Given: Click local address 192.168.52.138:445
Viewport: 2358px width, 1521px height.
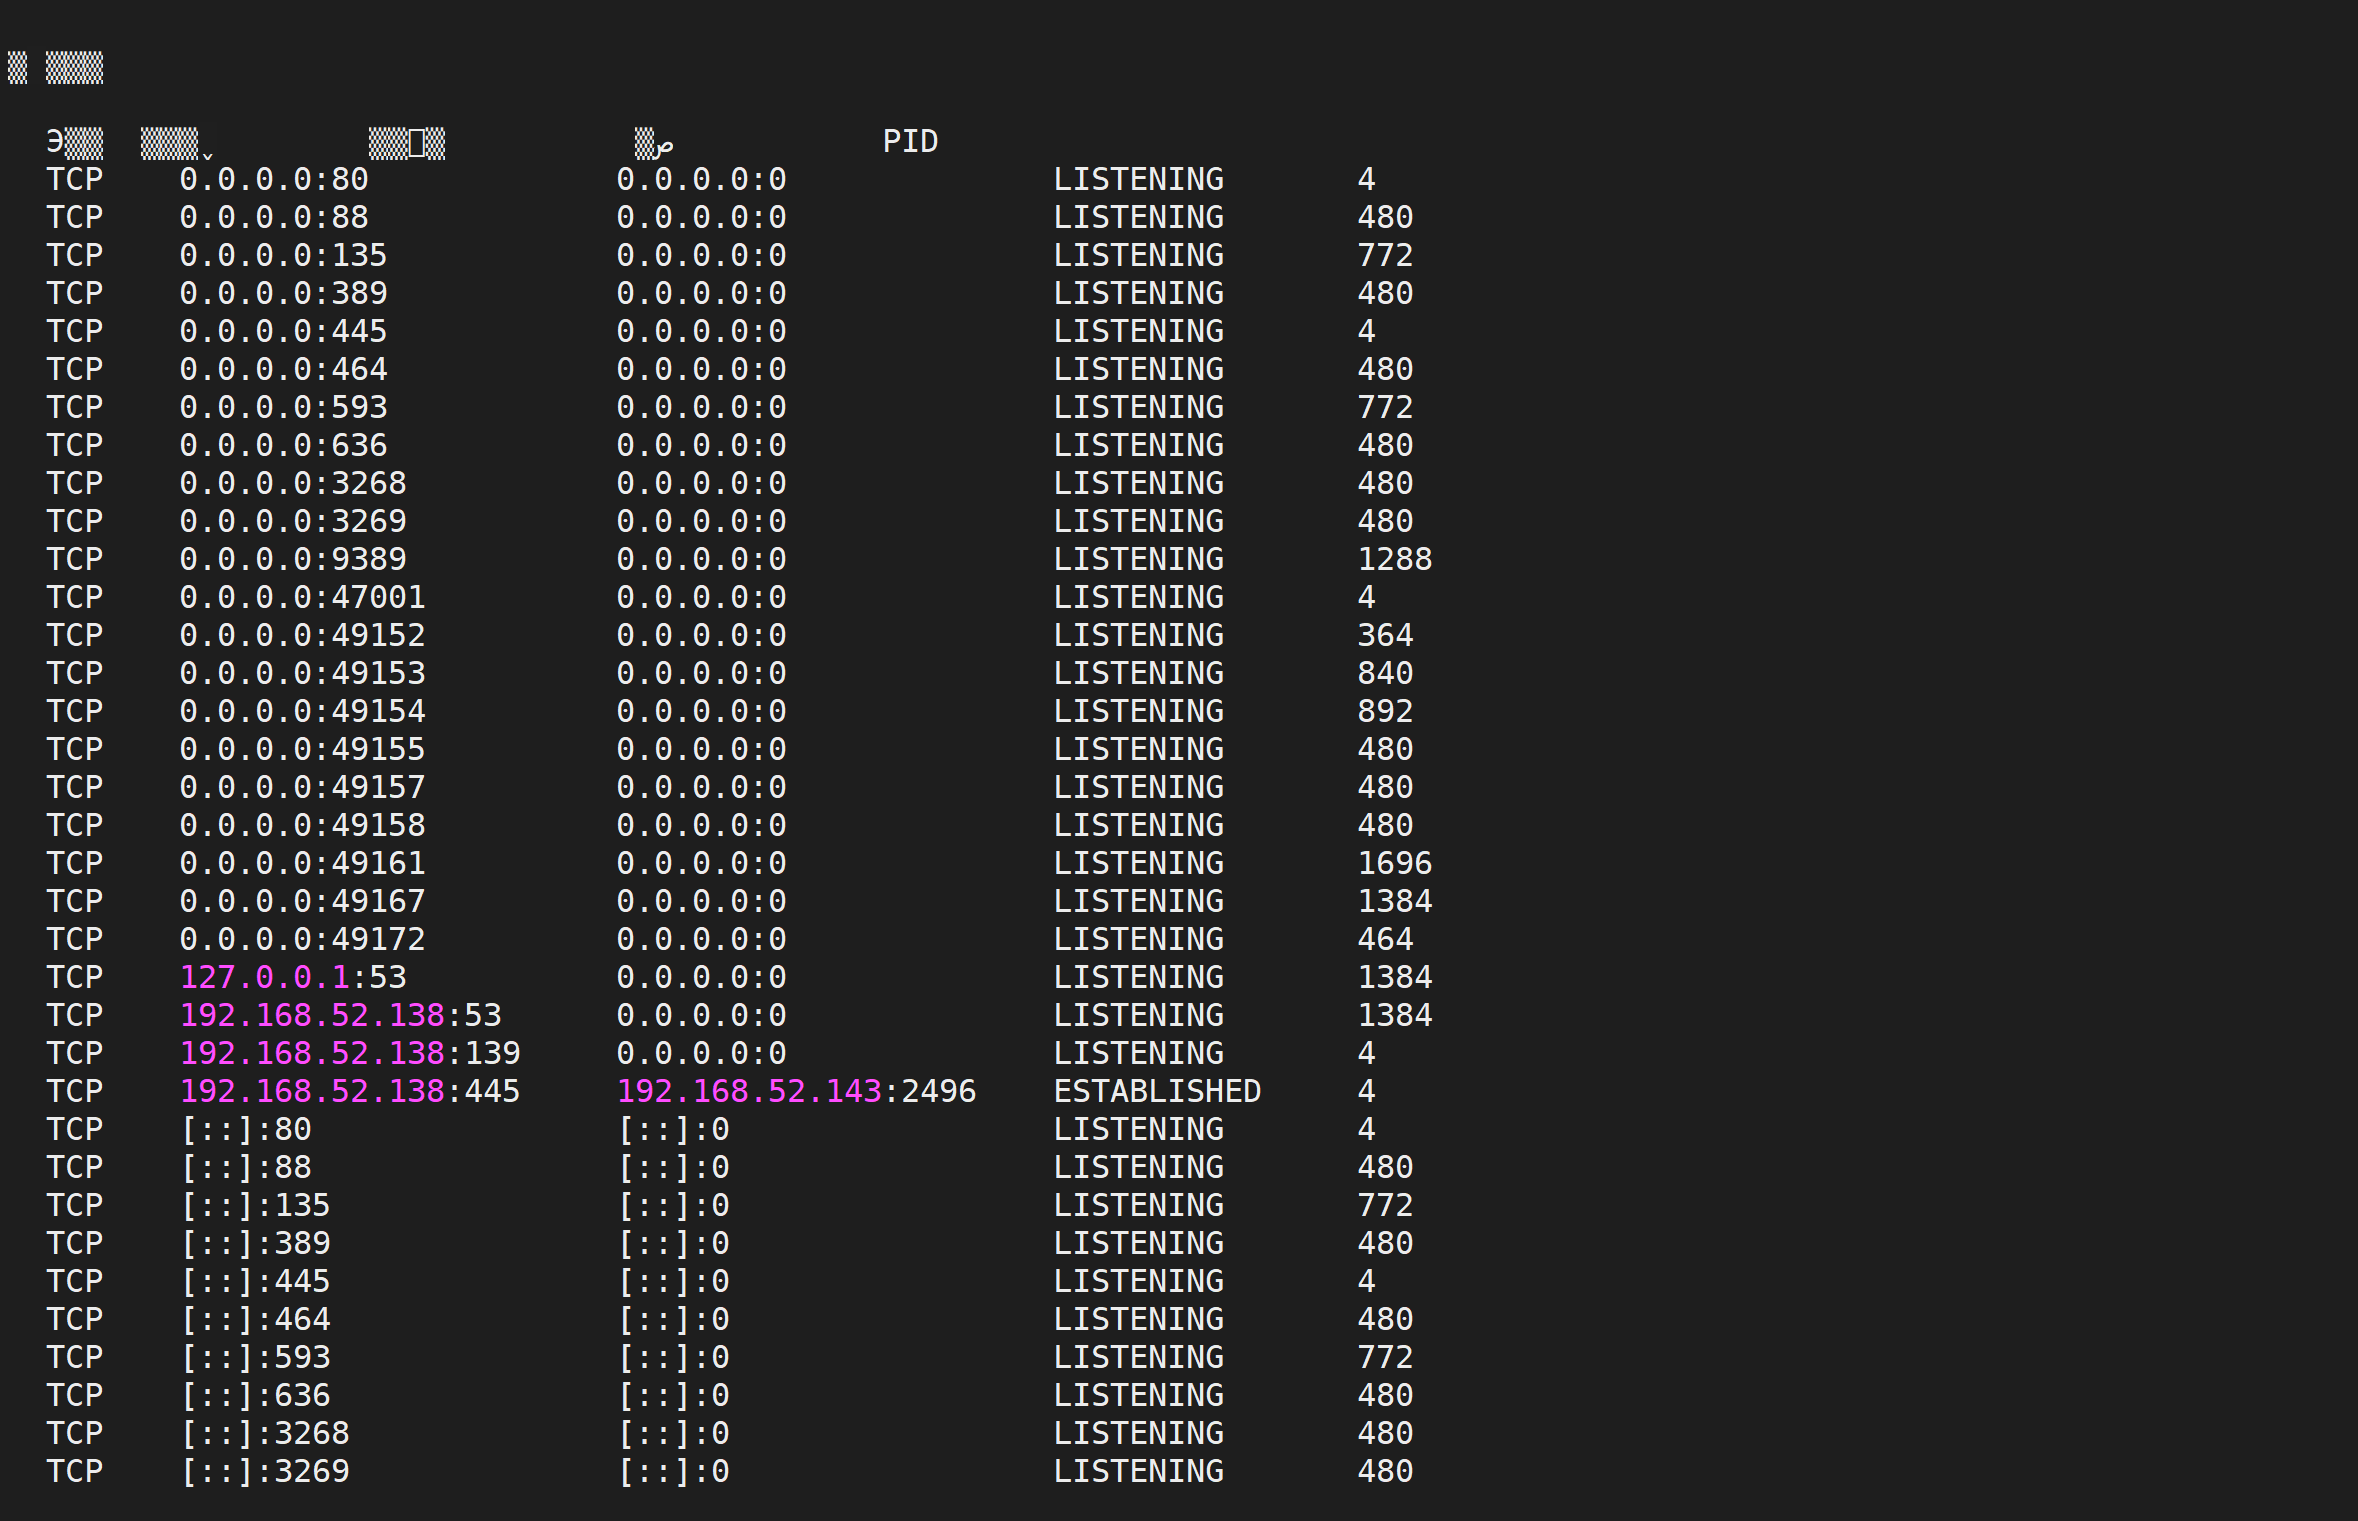Looking at the screenshot, I should (x=350, y=1091).
